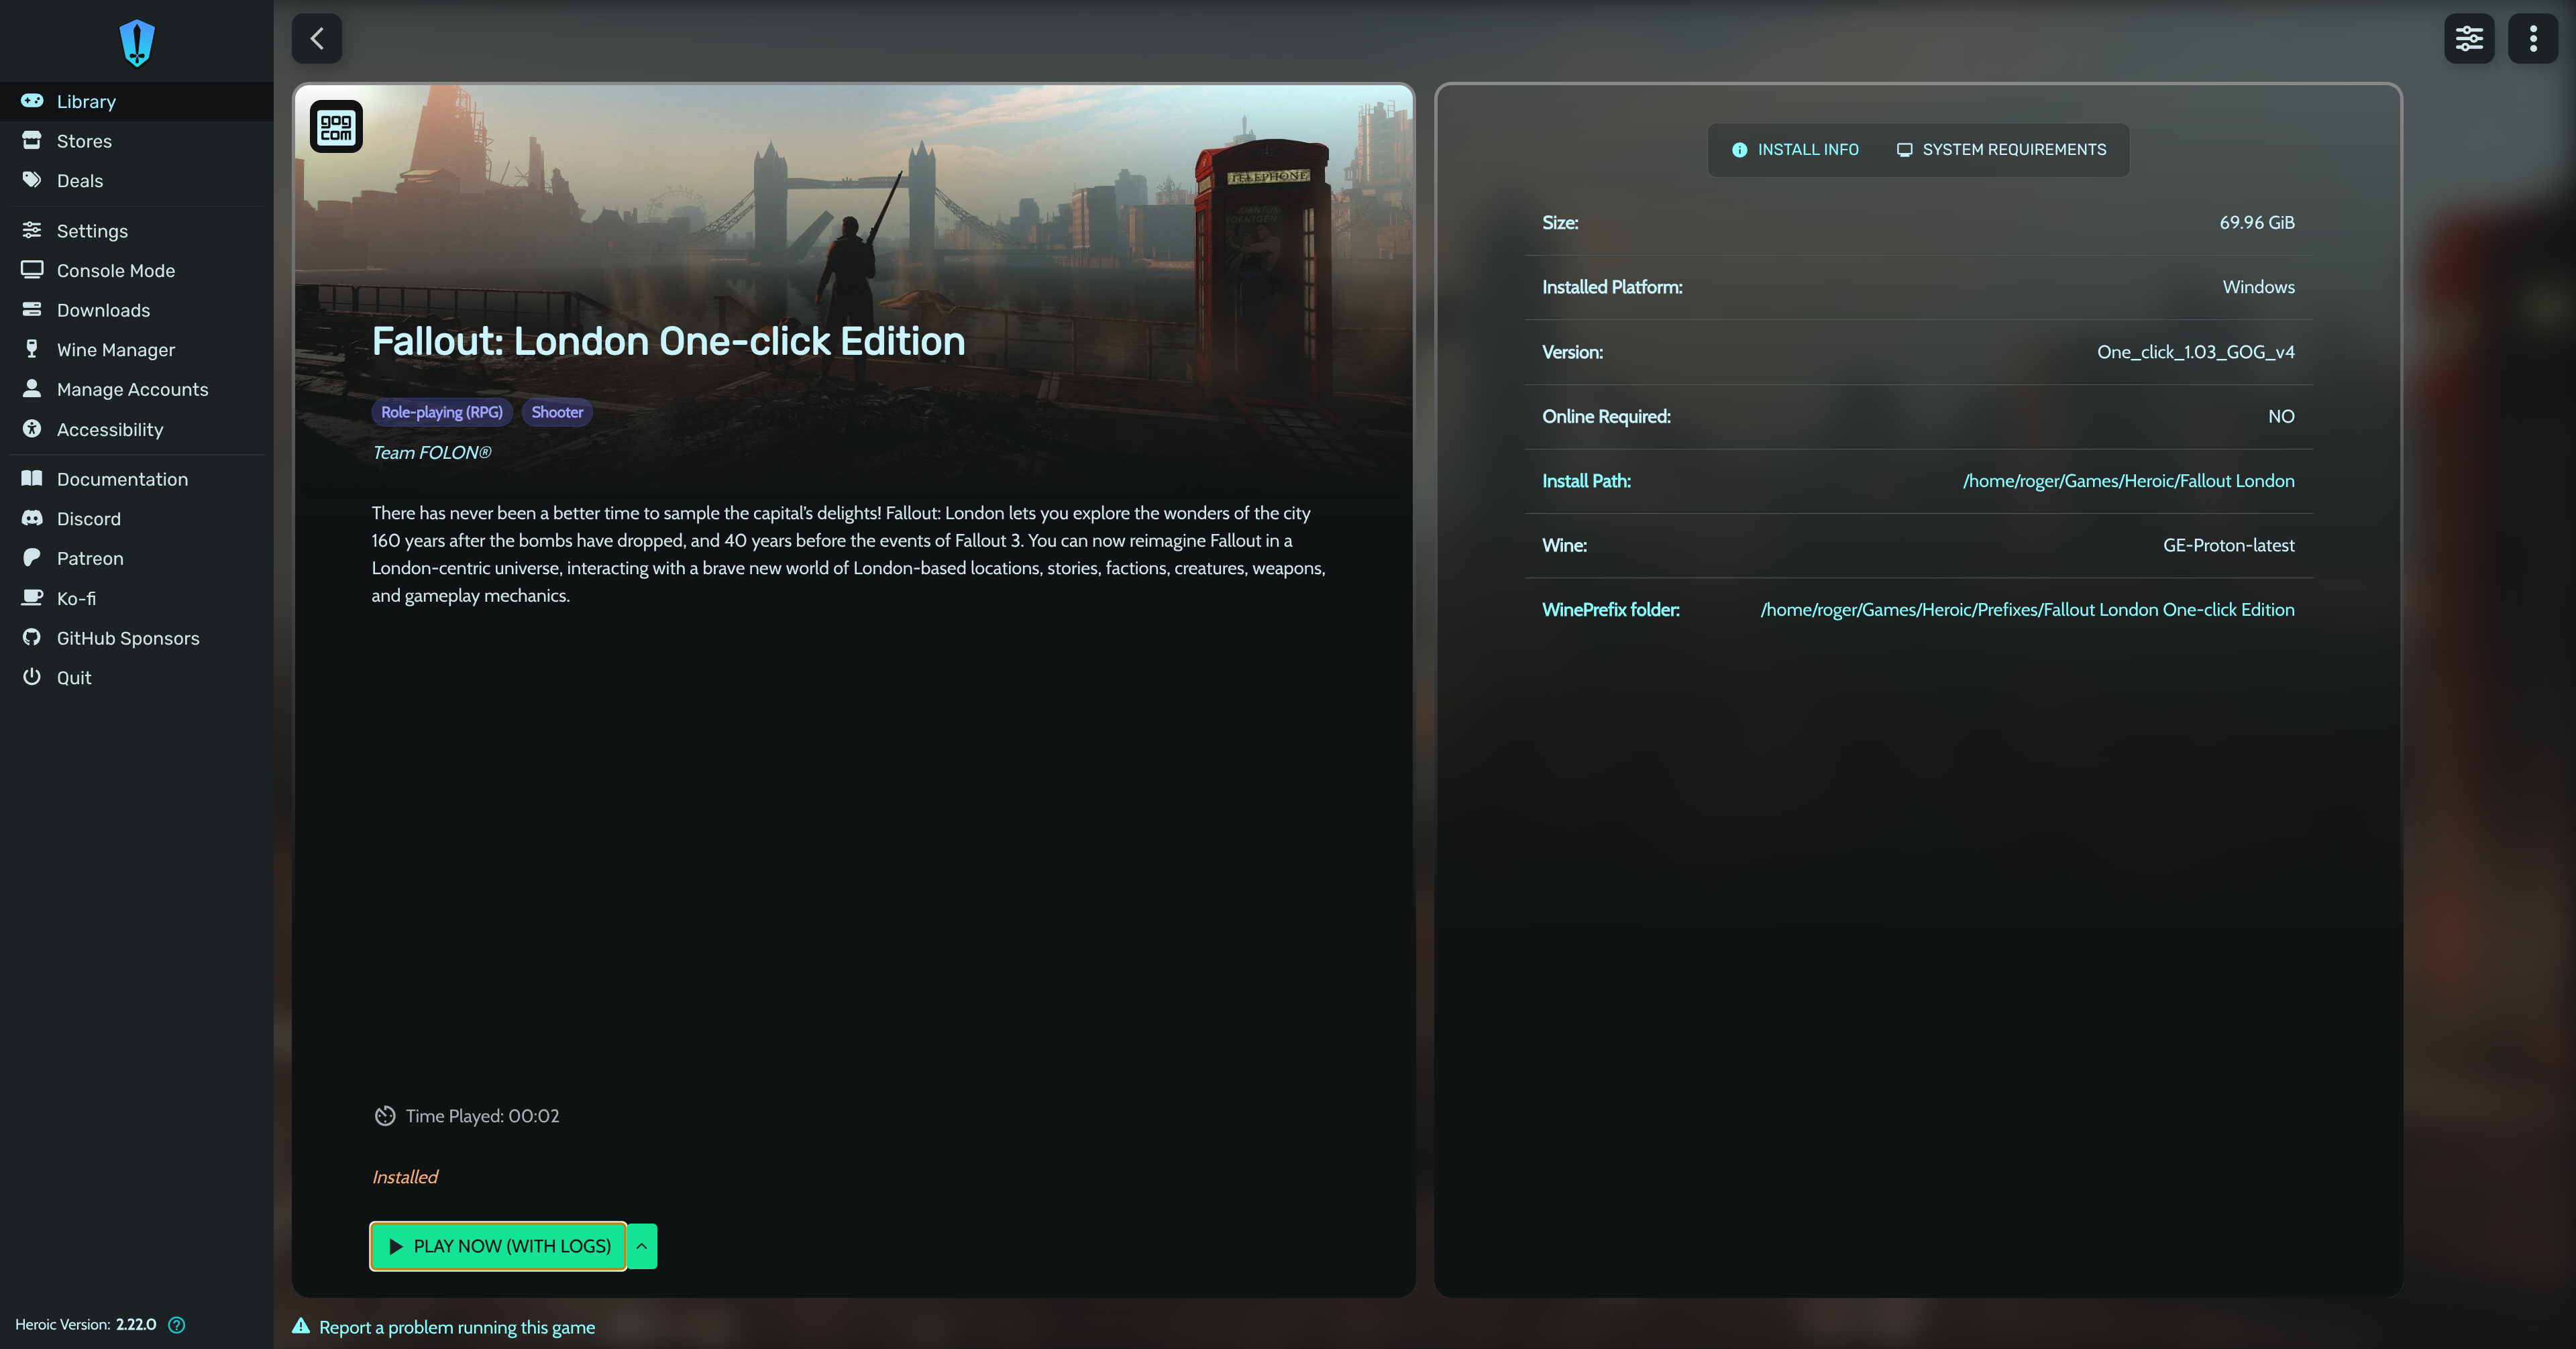This screenshot has height=1349, width=2576.
Task: Click the game title Fallout: London One-click Edition
Action: coord(668,341)
